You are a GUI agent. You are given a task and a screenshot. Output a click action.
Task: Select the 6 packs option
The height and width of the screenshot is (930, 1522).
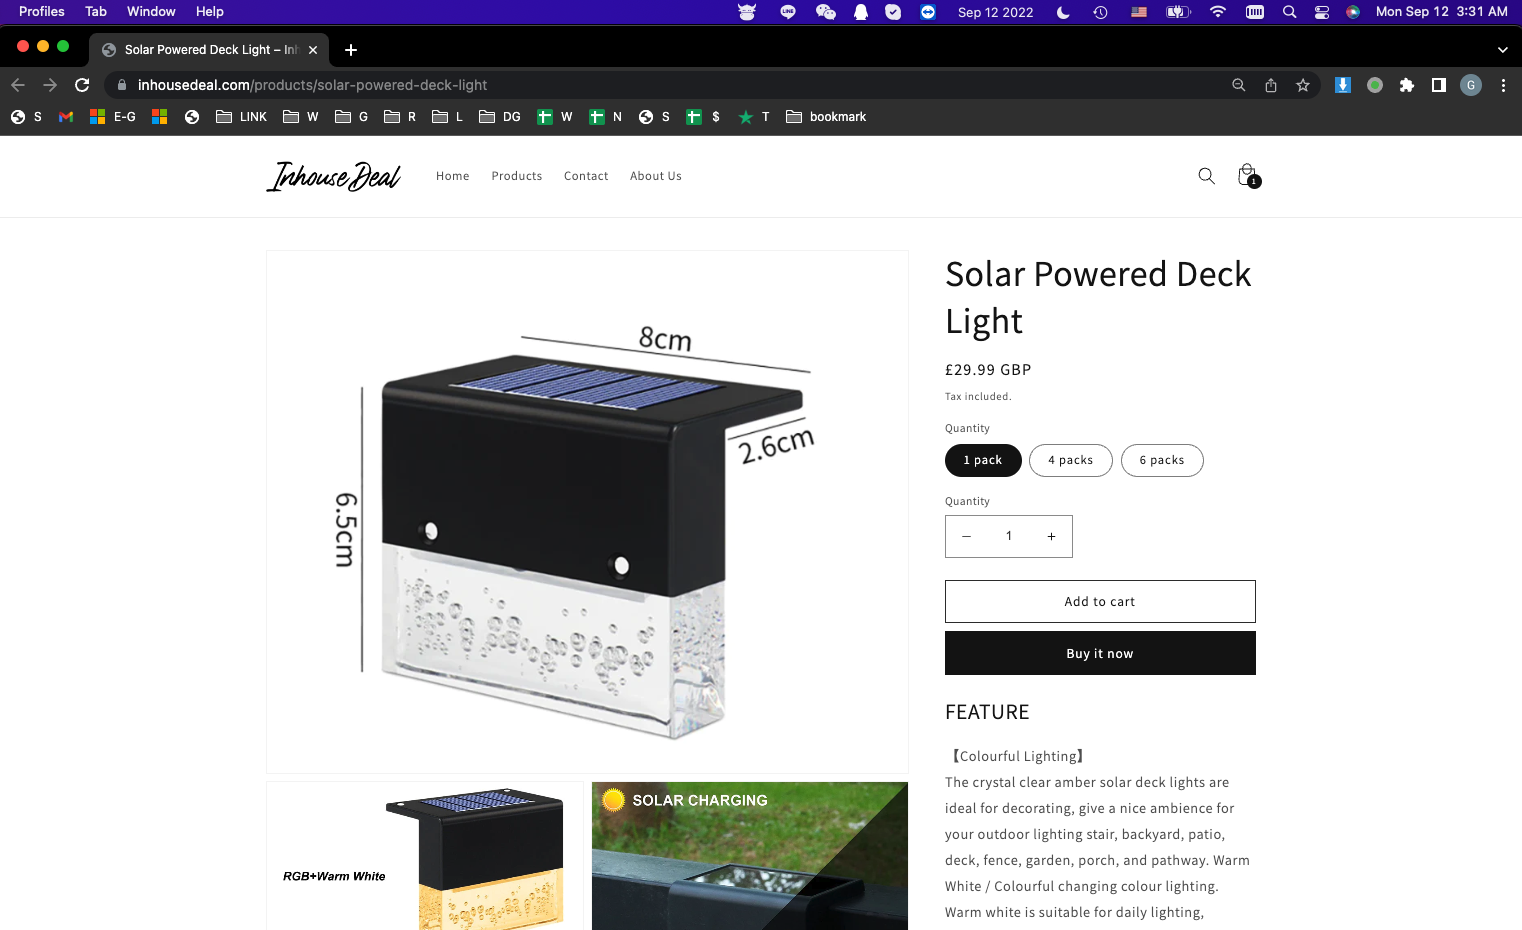point(1162,460)
